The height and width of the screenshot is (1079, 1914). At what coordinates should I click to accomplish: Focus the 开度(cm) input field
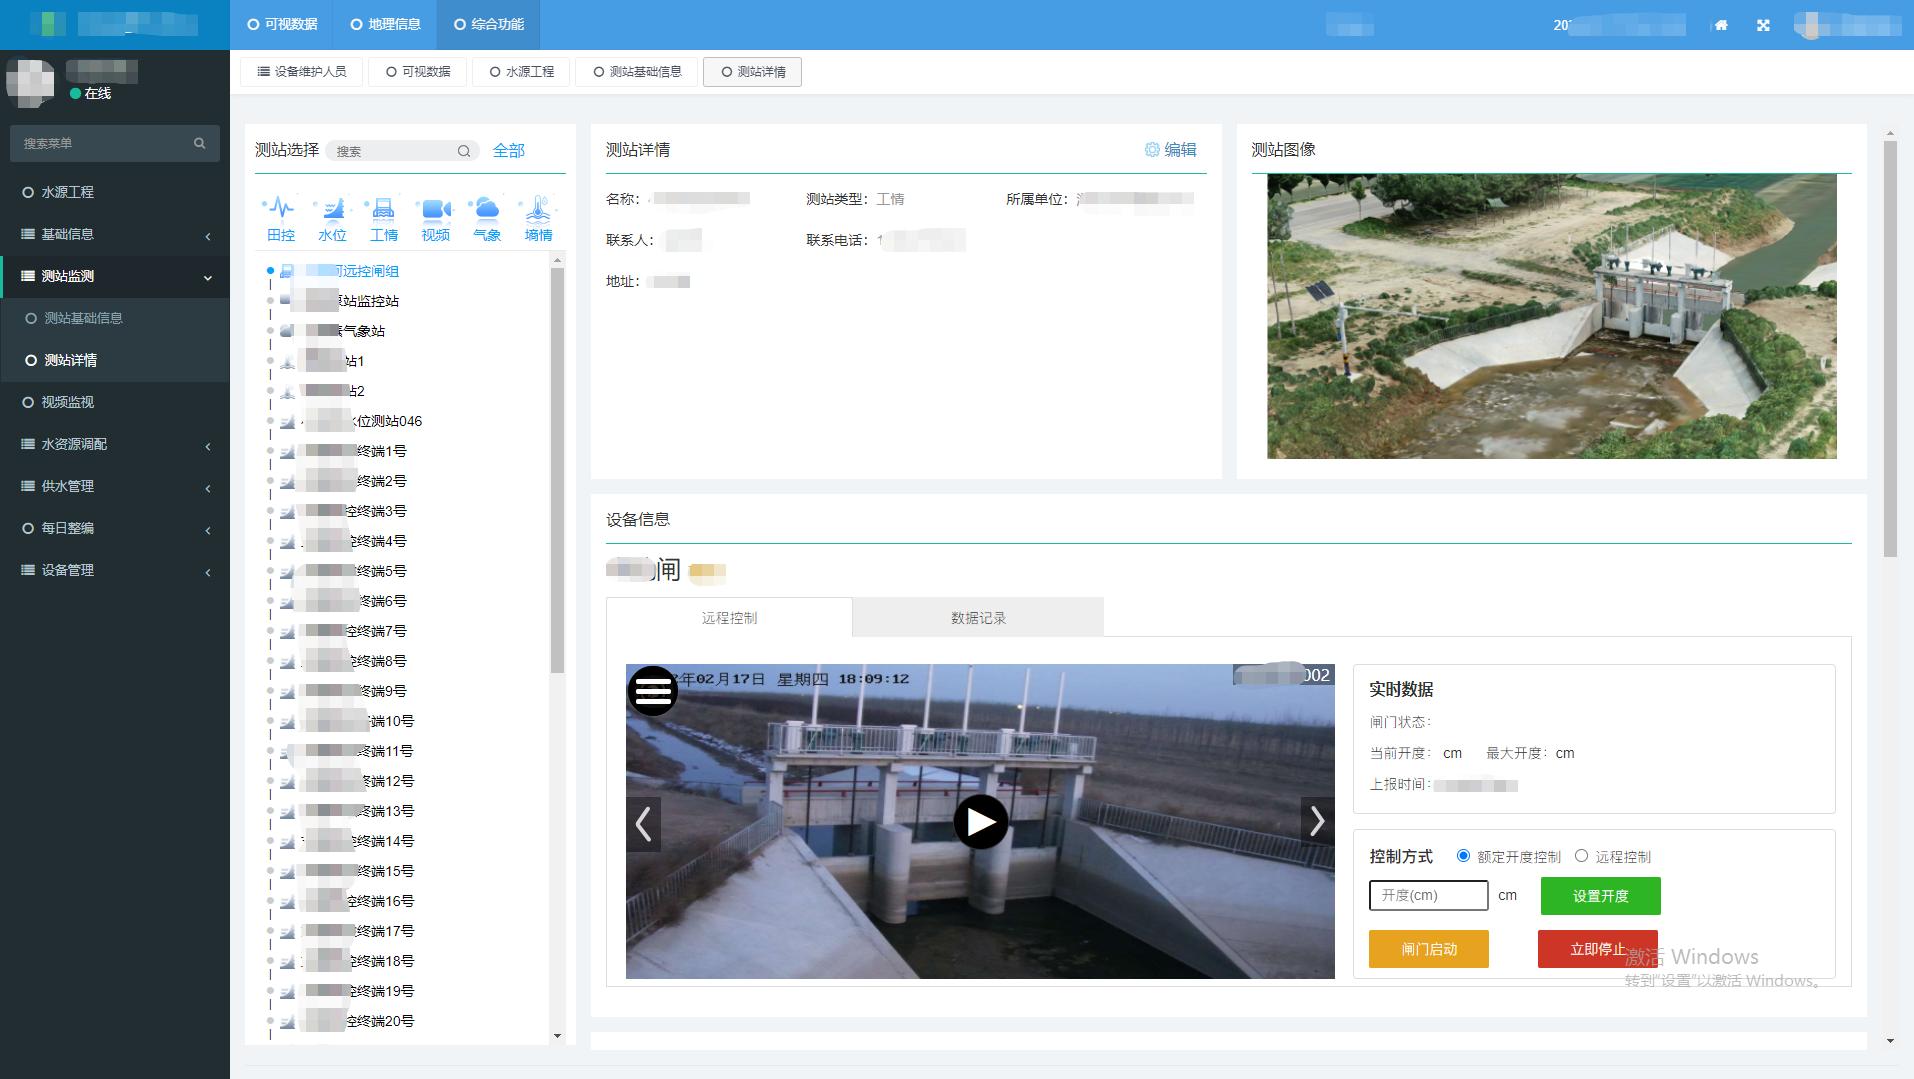click(1428, 896)
